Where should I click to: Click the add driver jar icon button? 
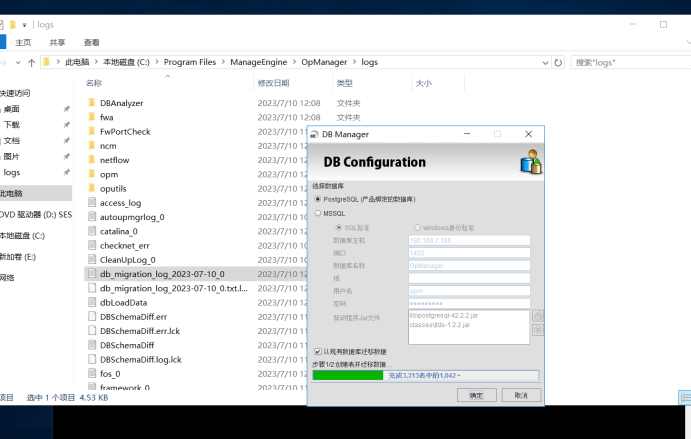pos(538,316)
